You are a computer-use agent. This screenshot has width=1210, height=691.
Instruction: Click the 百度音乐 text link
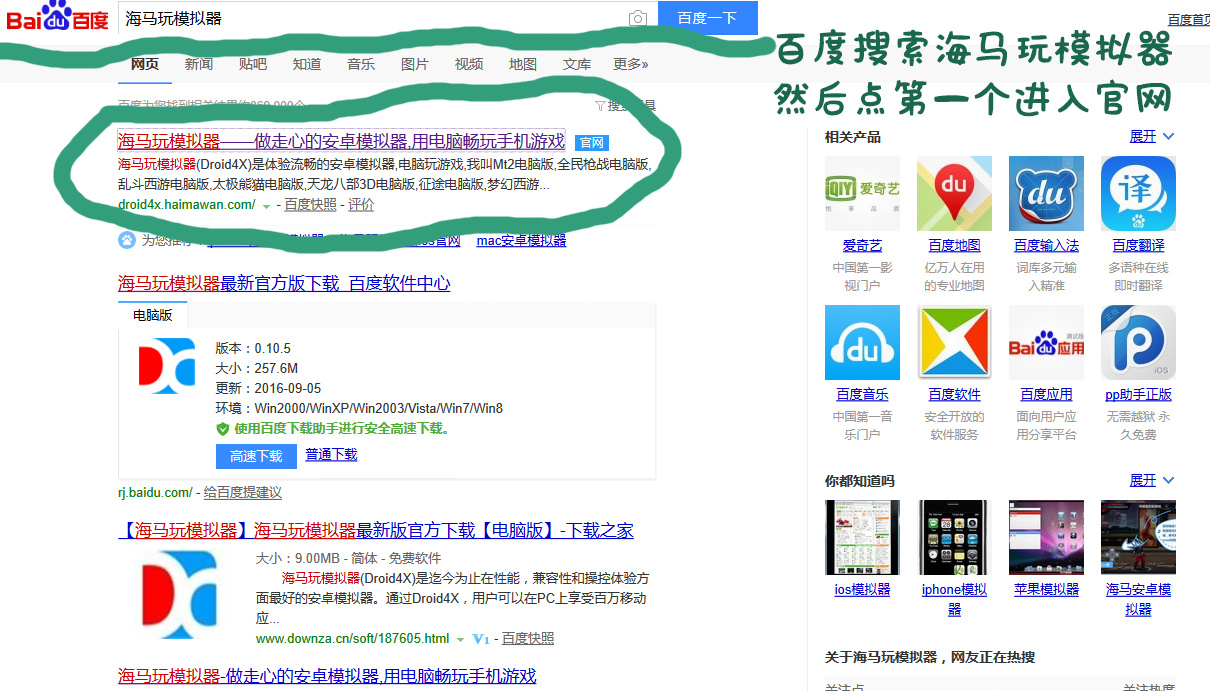(862, 394)
